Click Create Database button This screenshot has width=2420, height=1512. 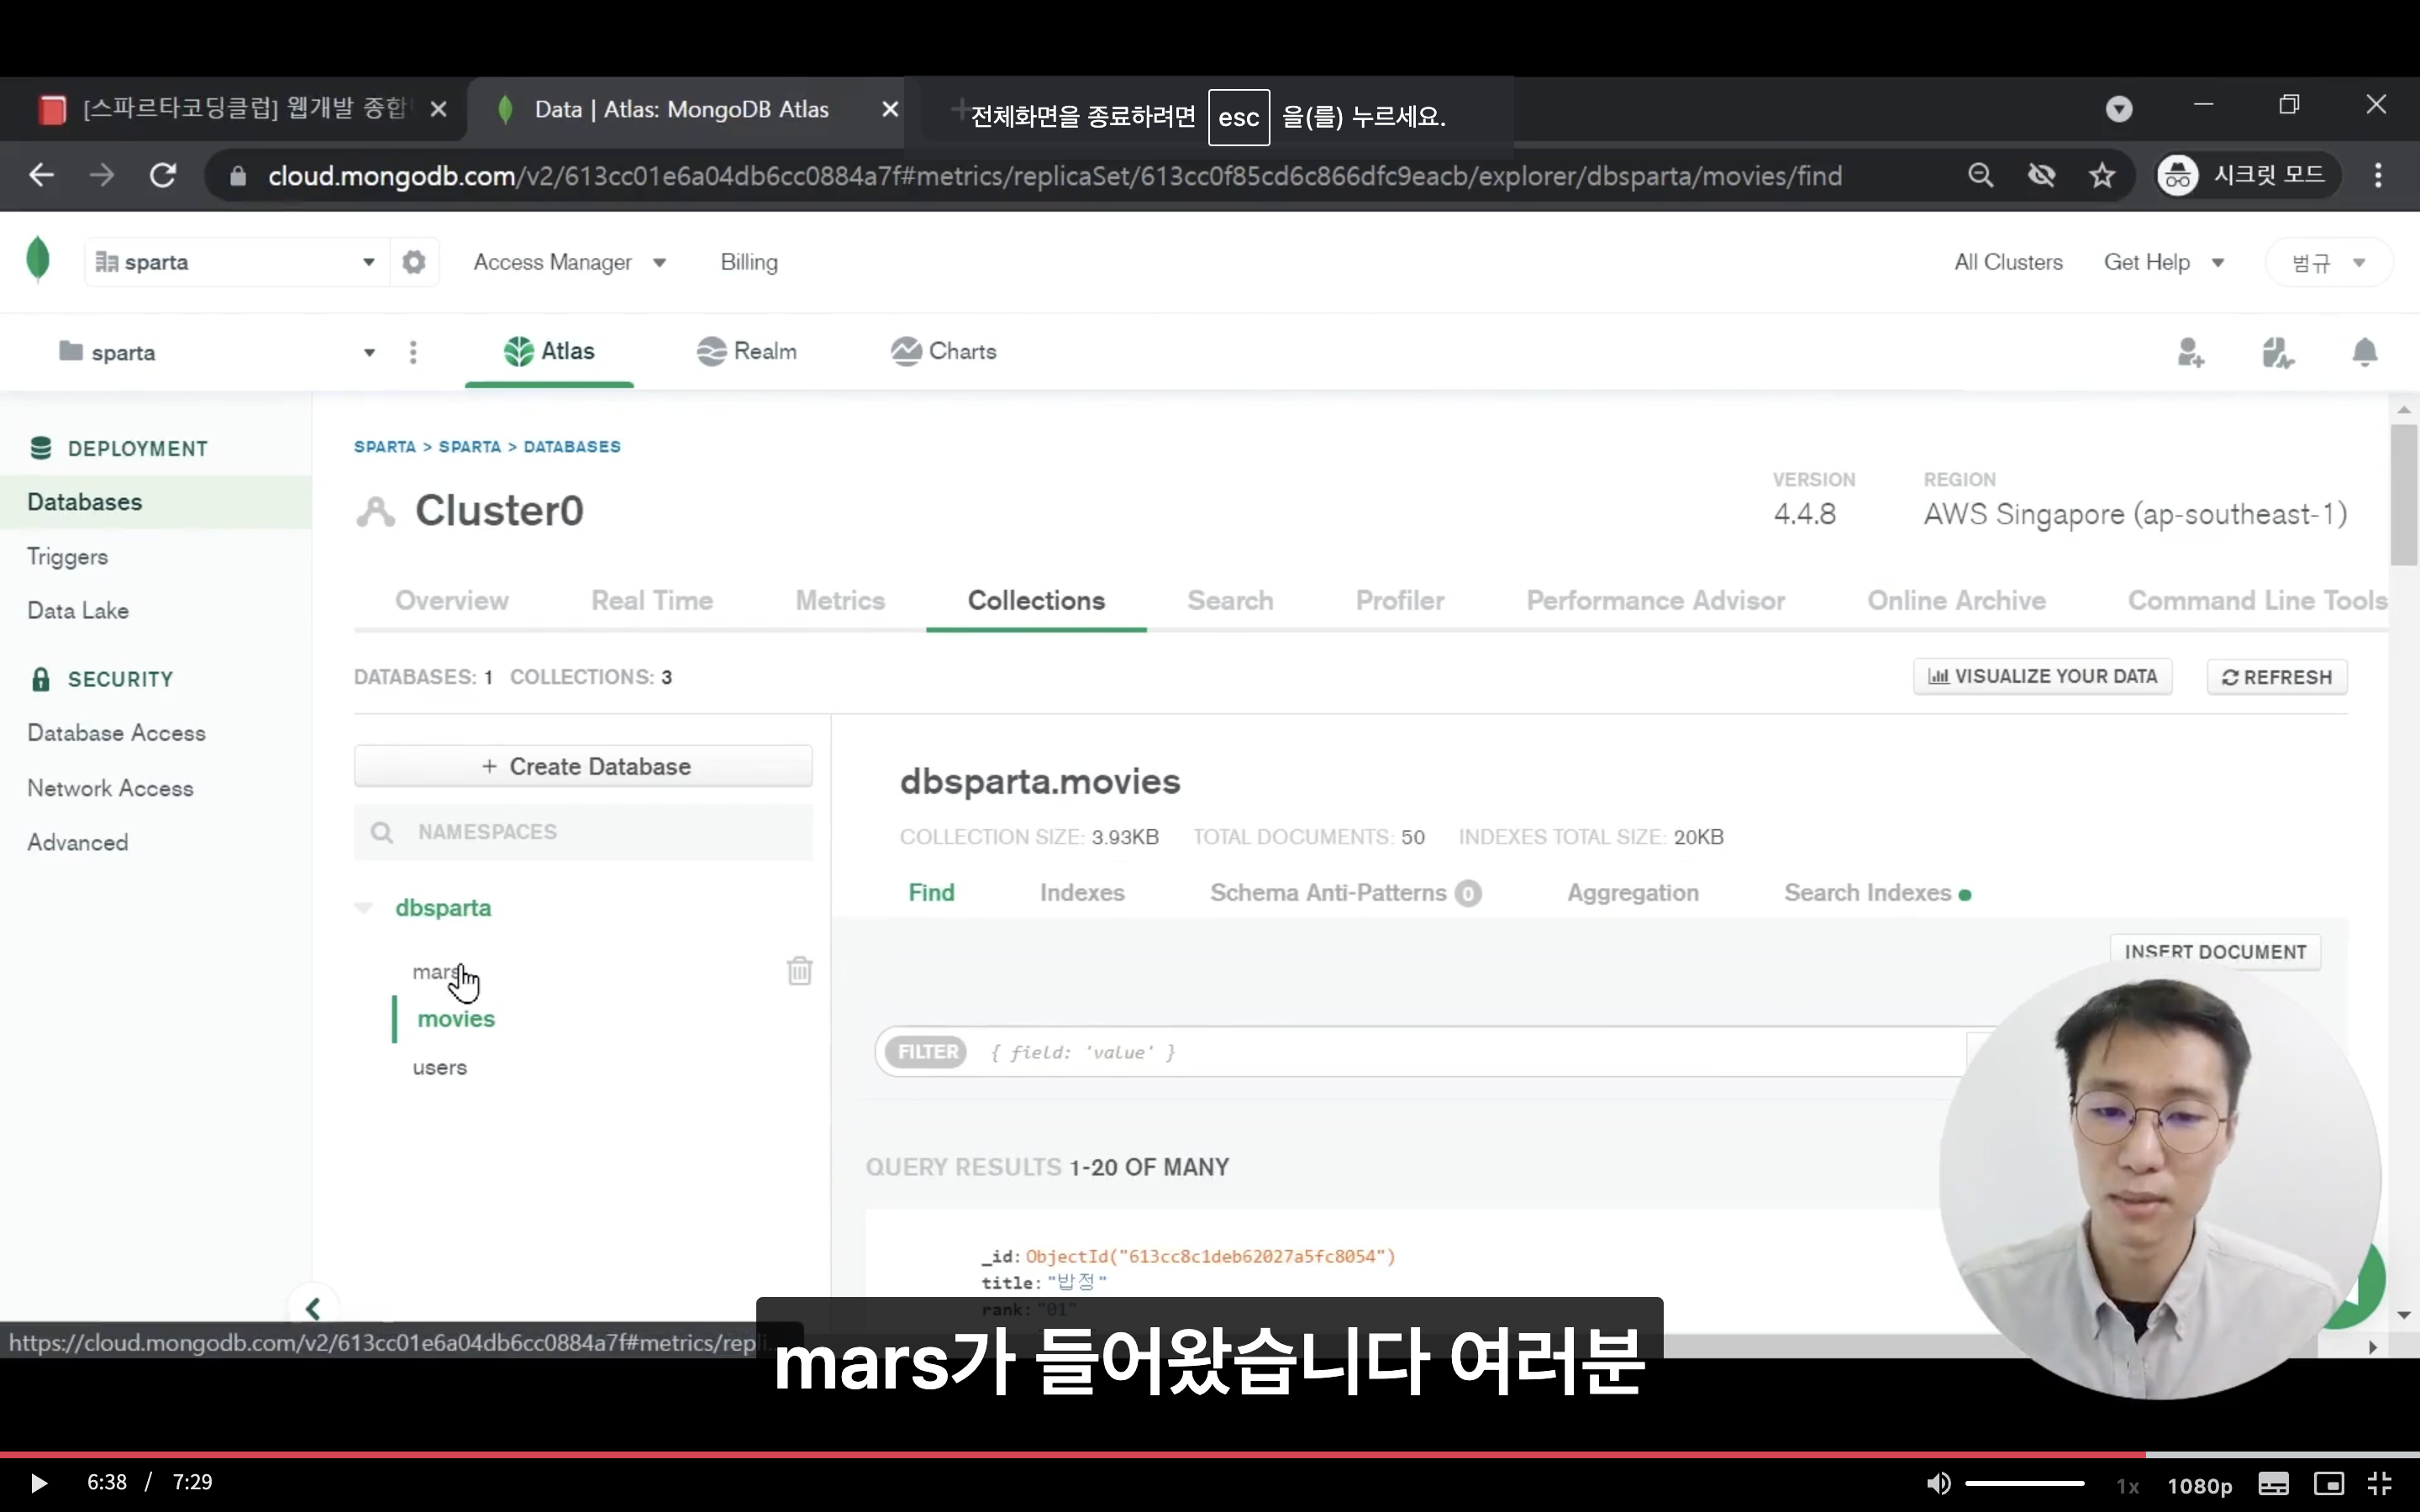pos(583,766)
